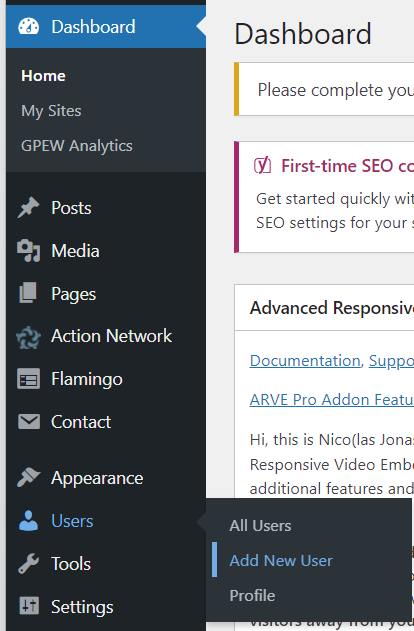Open My Sites under Dashboard
Viewport: 414px width, 631px height.
pos(51,111)
